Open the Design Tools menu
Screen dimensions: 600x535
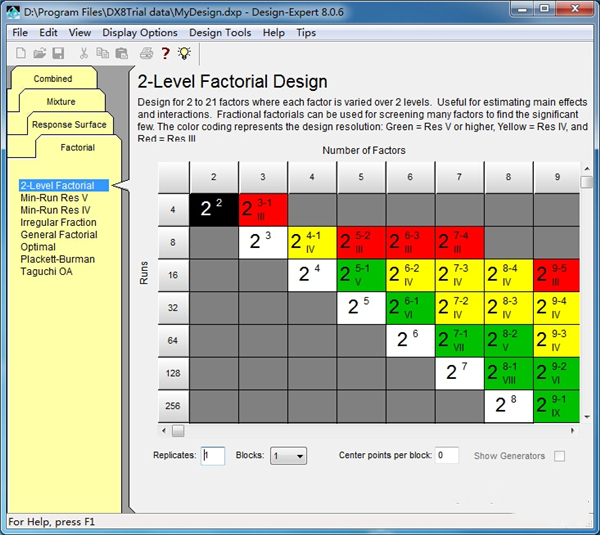point(220,32)
